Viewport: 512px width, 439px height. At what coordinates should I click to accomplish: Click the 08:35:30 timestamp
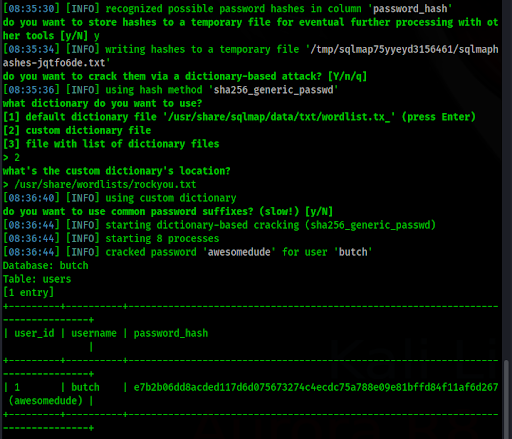(31, 8)
